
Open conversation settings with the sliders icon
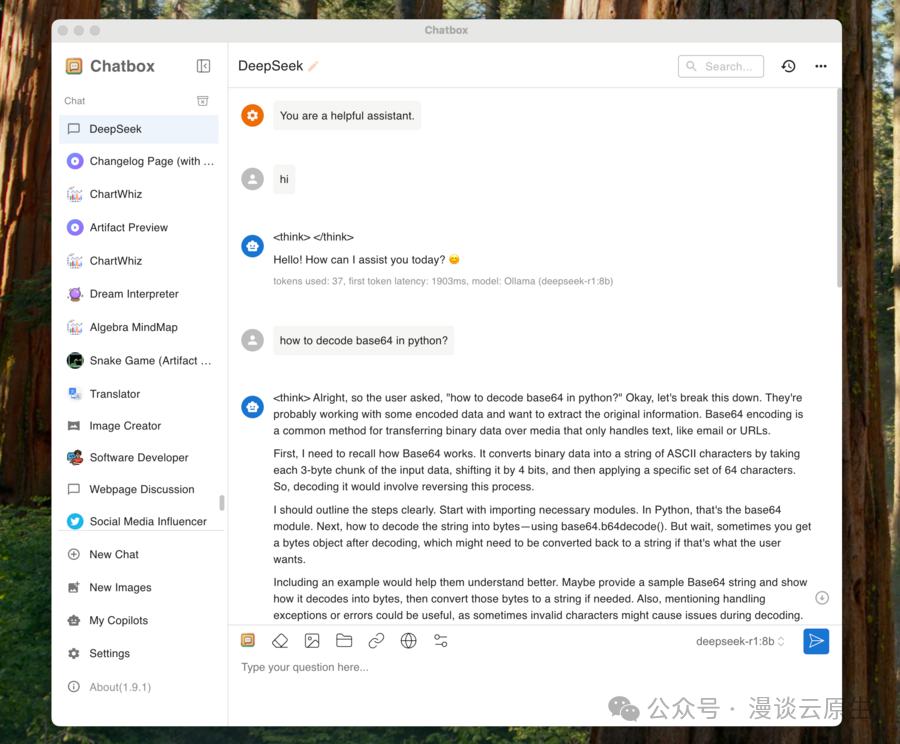[x=441, y=641]
